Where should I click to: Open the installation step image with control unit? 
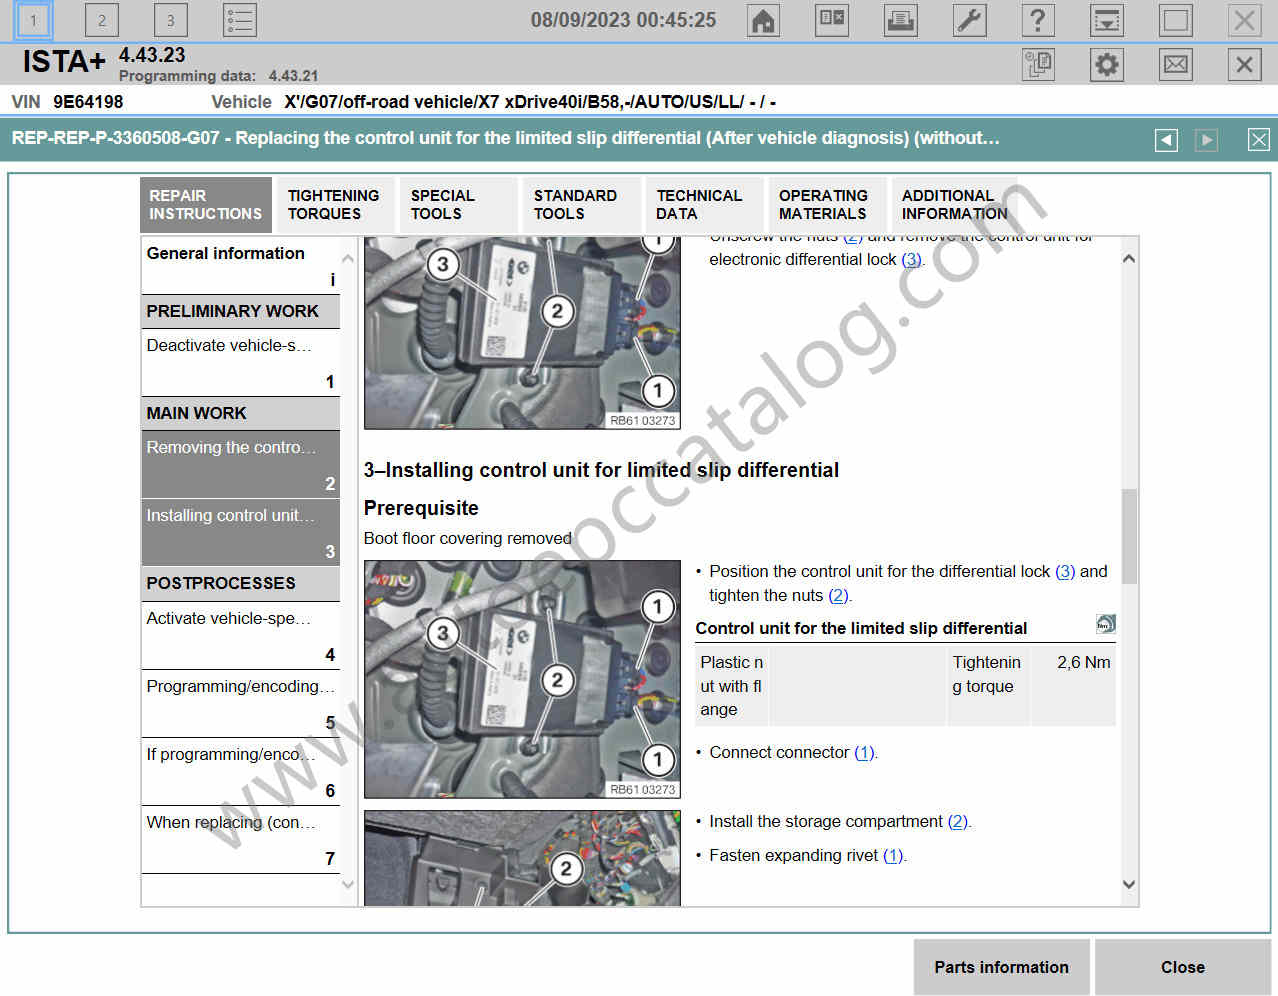pyautogui.click(x=522, y=679)
